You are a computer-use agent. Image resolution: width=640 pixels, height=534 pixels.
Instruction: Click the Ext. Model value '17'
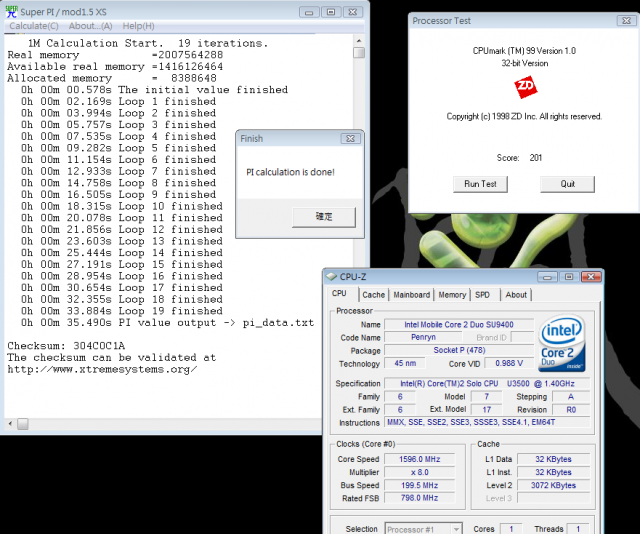(x=487, y=409)
